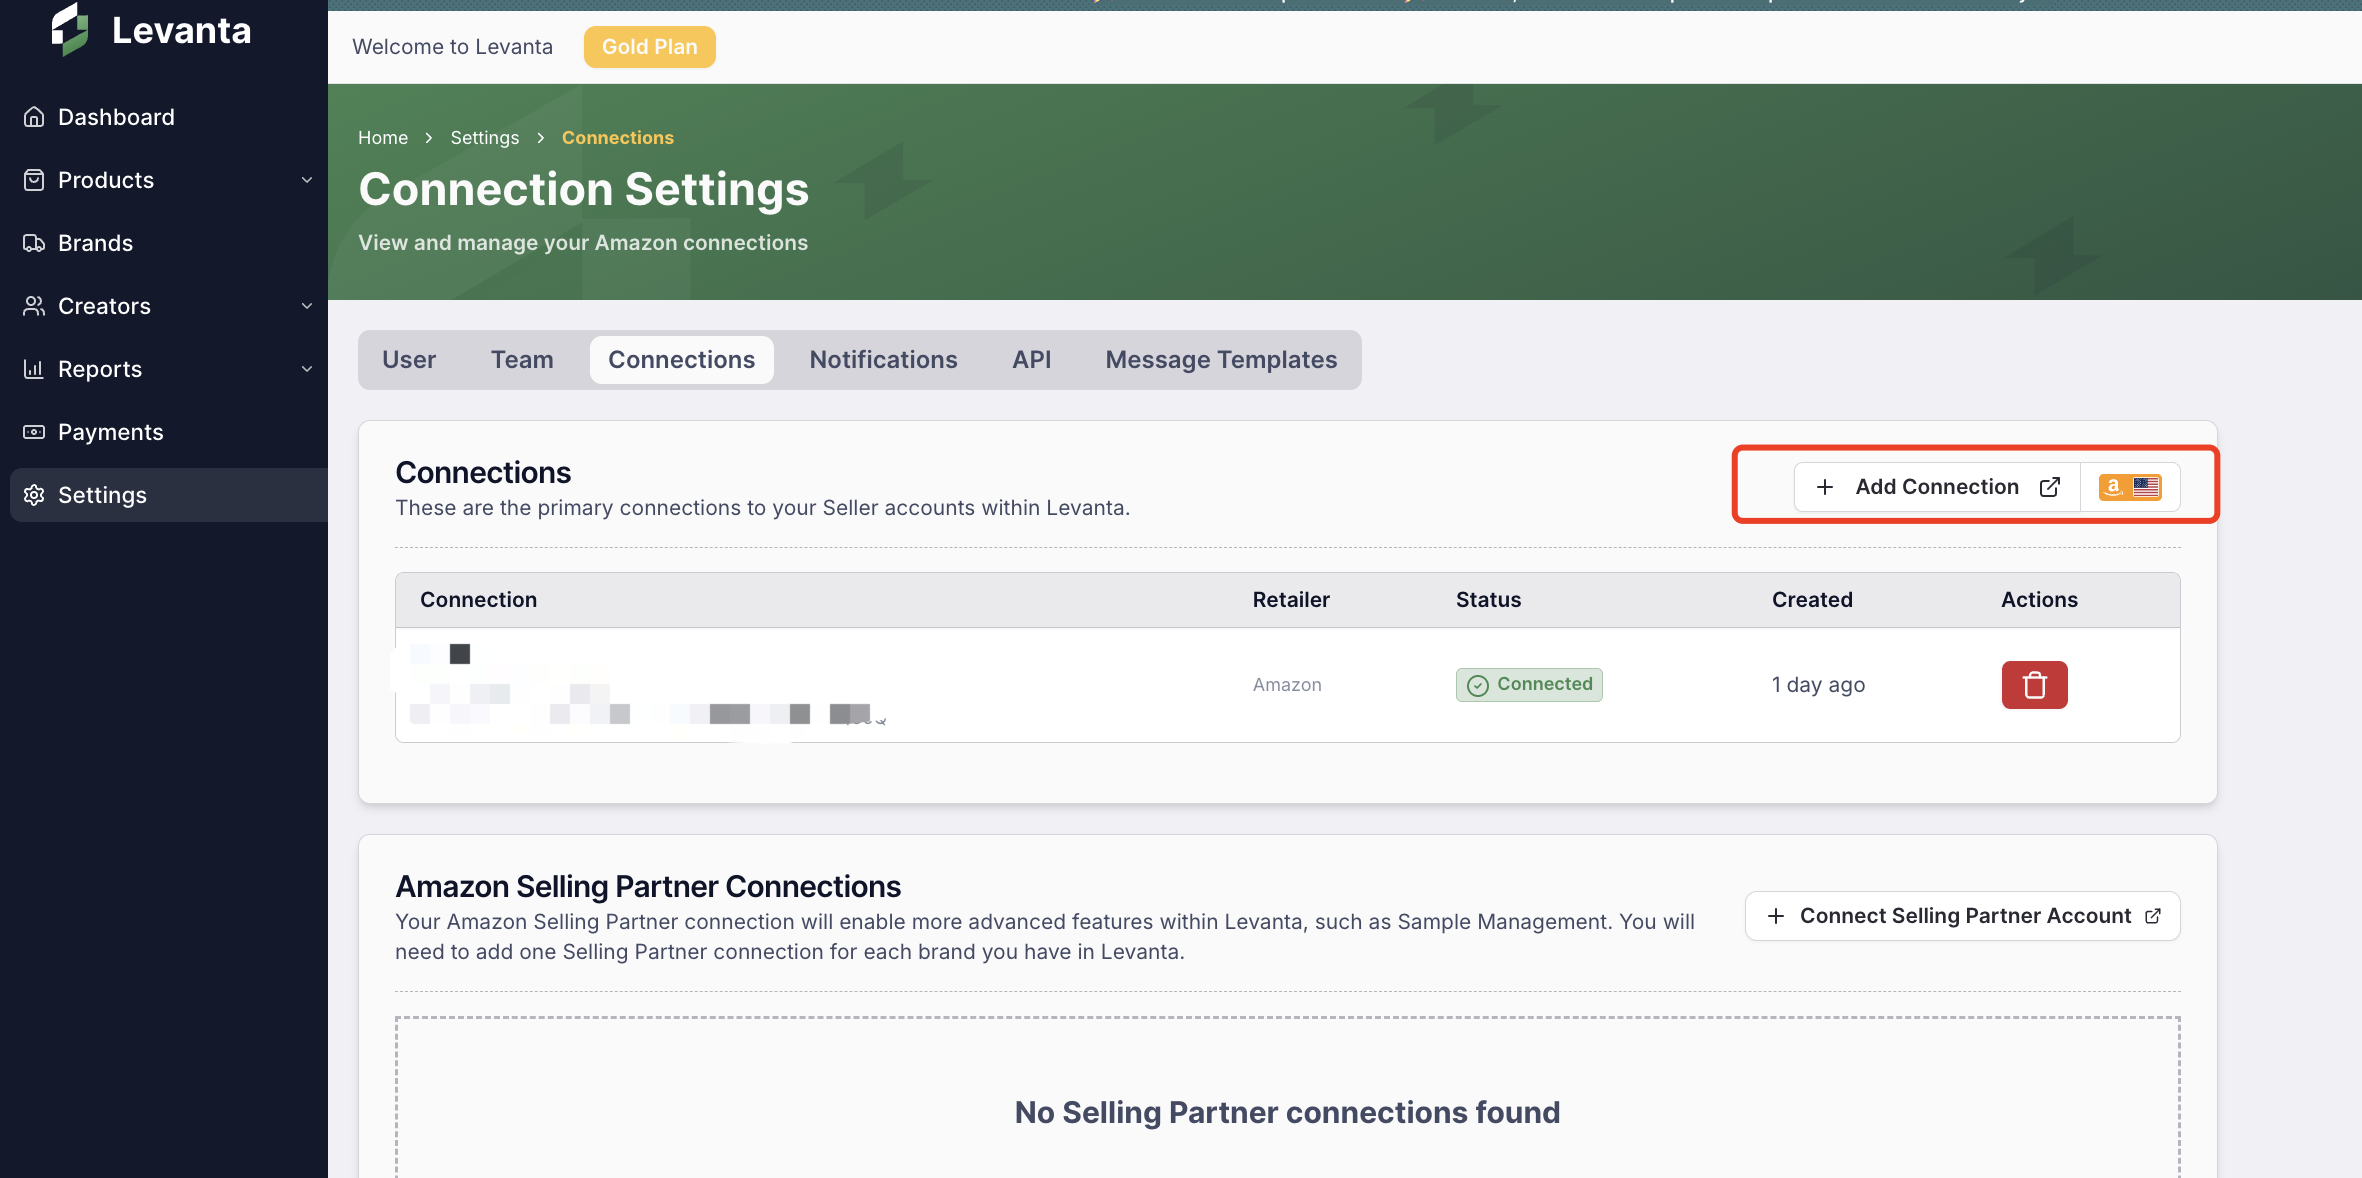
Task: Click the Actions column header
Action: pos(2039,600)
